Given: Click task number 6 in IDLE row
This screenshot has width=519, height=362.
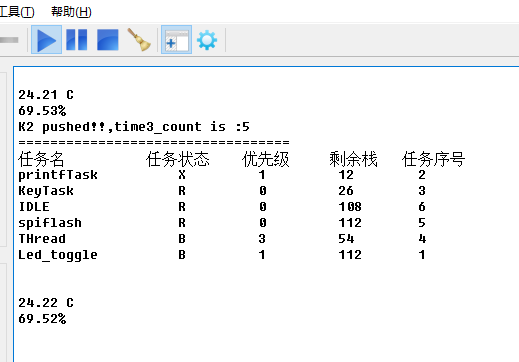Looking at the screenshot, I should click(422, 207).
